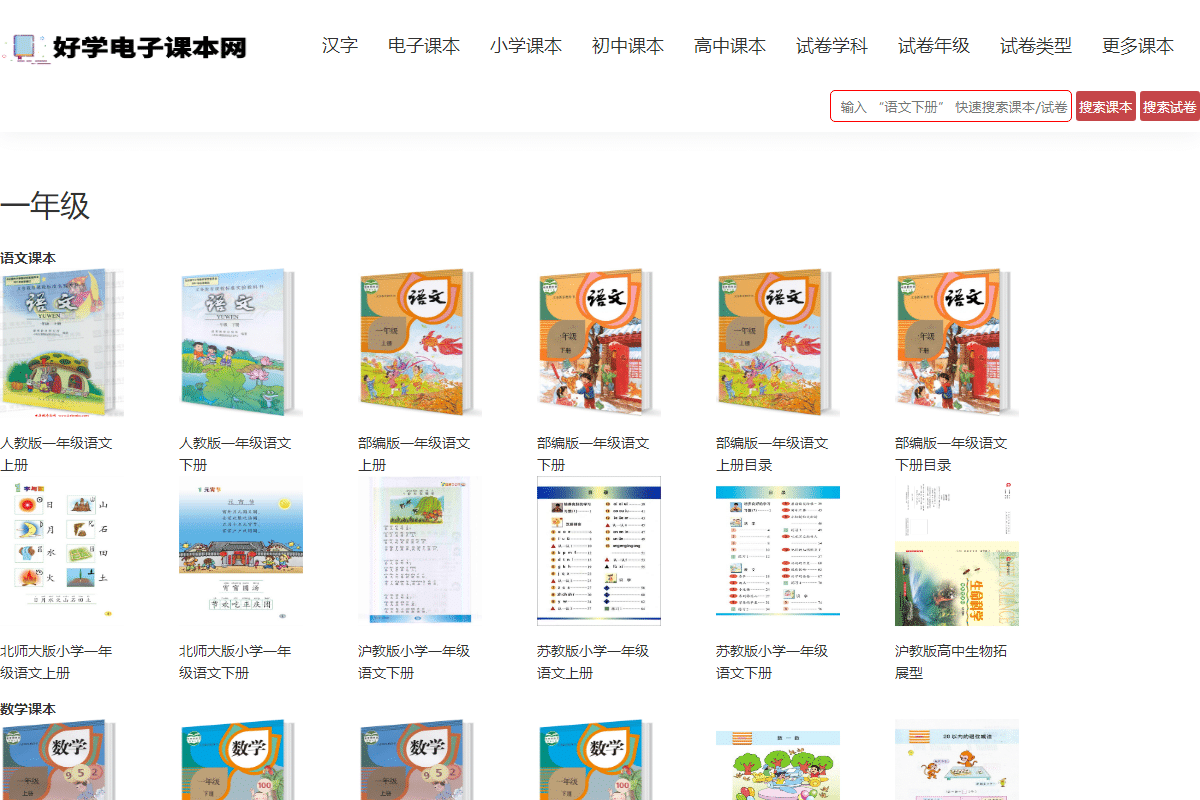Open the 小学课本 menu item
1200x800 pixels.
pyautogui.click(x=526, y=46)
